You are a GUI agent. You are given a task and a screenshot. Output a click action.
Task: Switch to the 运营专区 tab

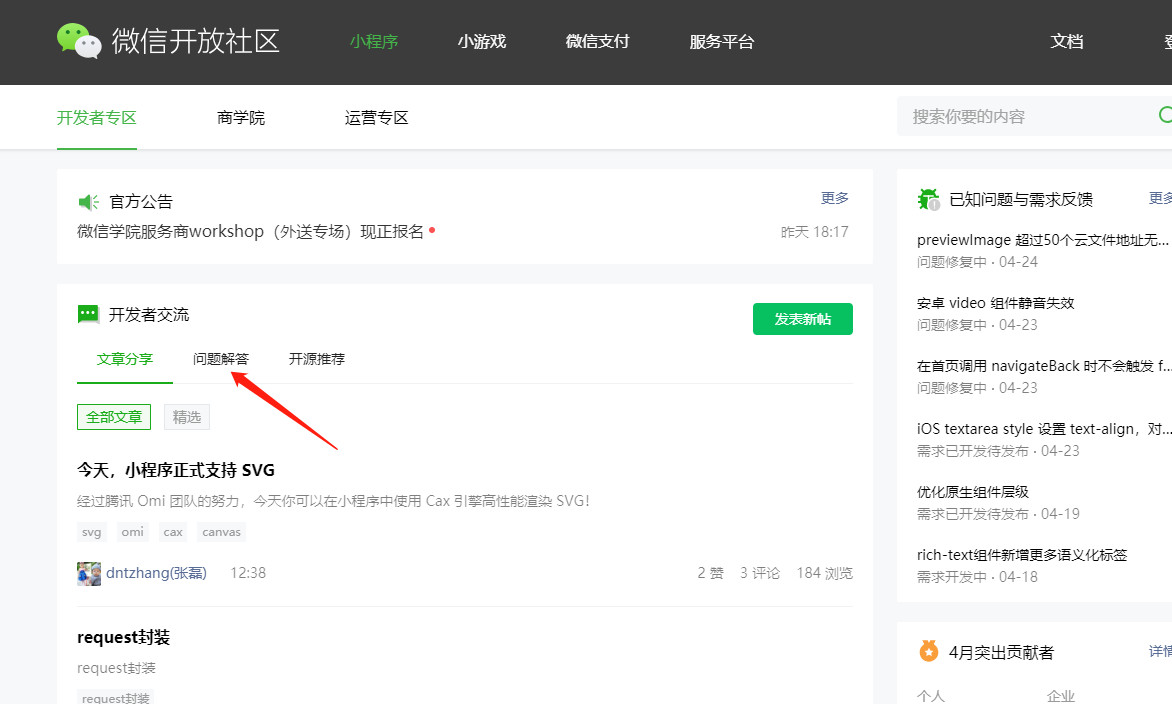[x=377, y=118]
